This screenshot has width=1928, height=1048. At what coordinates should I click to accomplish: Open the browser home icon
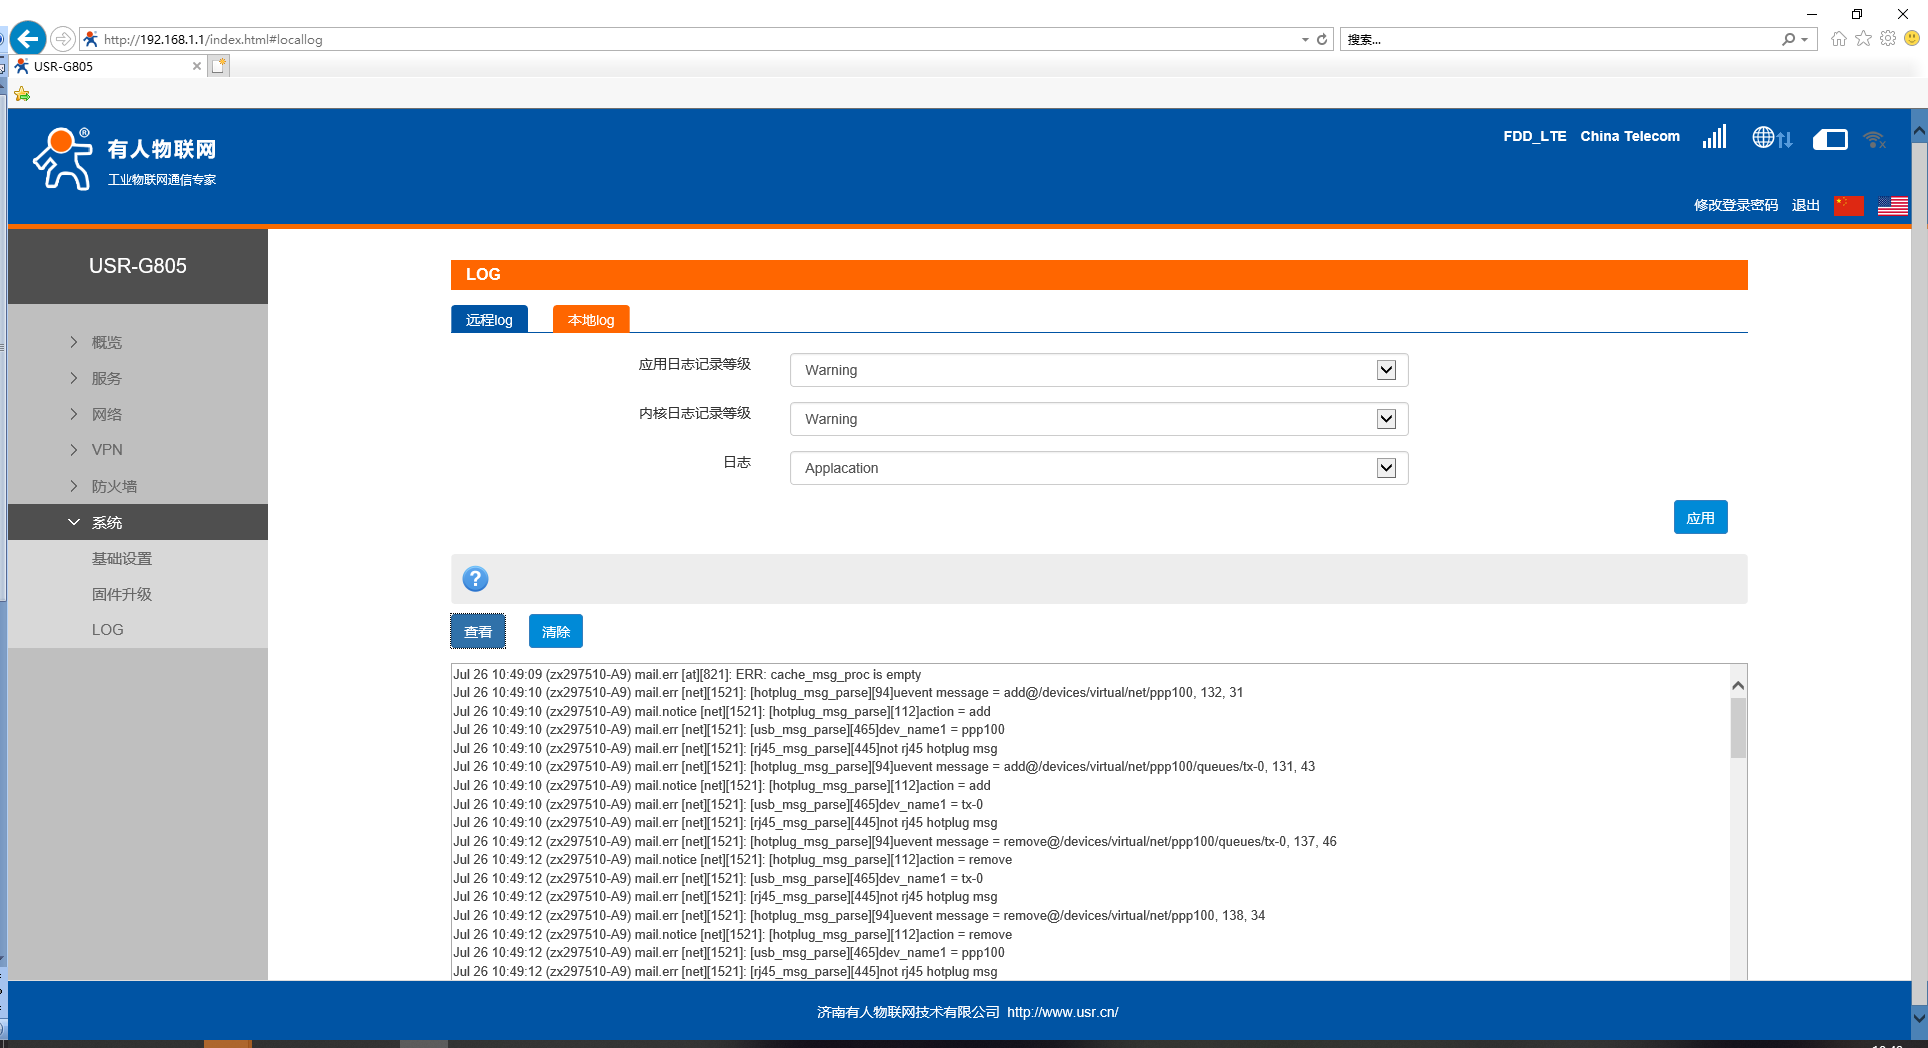(x=1838, y=39)
